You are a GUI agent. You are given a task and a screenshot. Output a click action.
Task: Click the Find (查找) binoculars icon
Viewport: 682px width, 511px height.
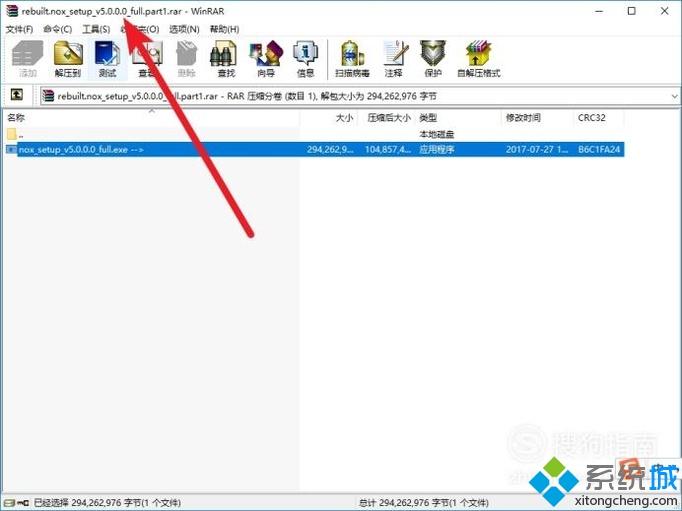[226, 59]
